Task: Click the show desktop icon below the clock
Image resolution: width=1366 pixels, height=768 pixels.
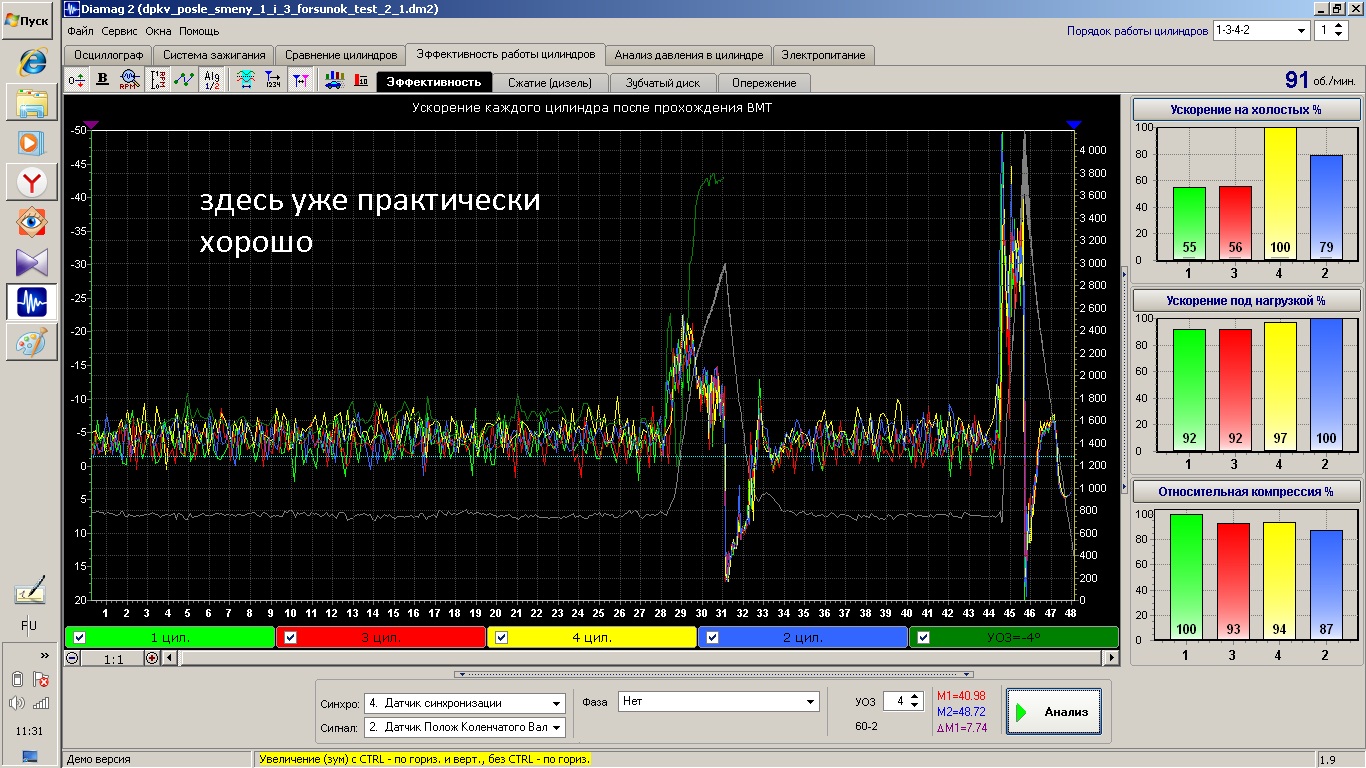Action: [x=29, y=756]
